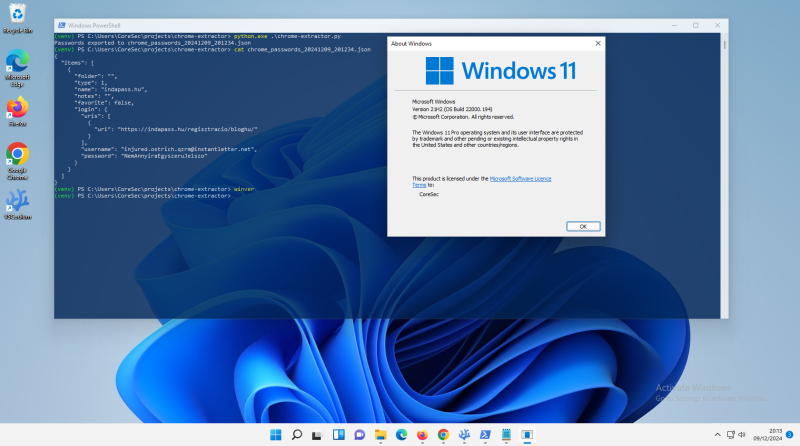Click OK in the About Windows dialog
The image size is (800, 446).
pos(583,227)
